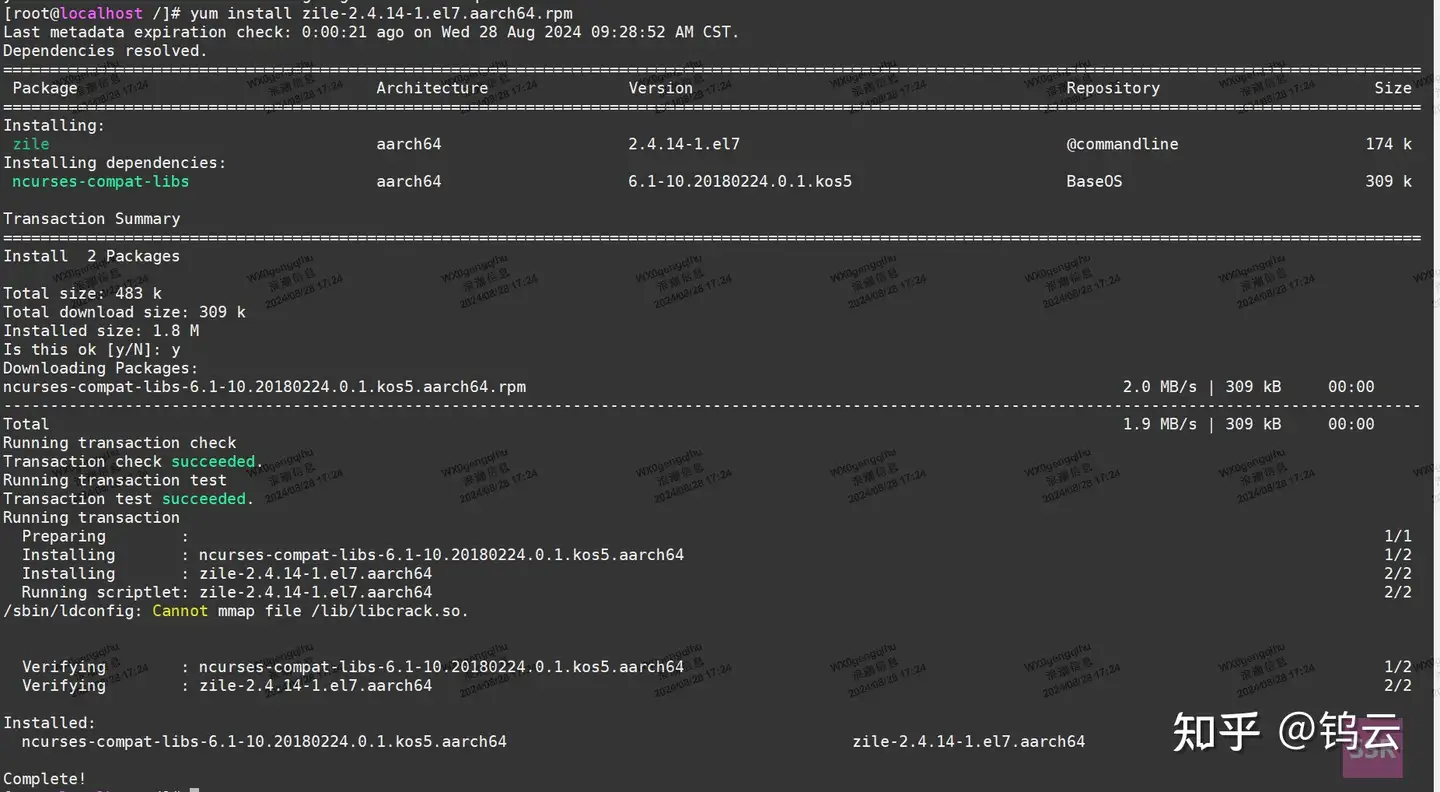Click the @commandline repository label

tap(1122, 143)
